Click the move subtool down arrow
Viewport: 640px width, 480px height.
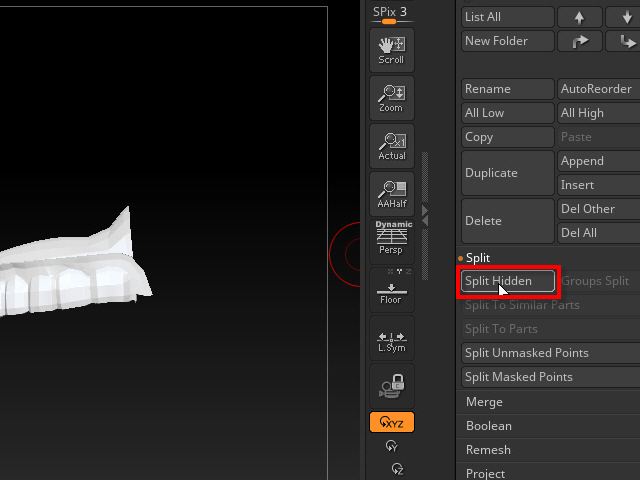(624, 17)
